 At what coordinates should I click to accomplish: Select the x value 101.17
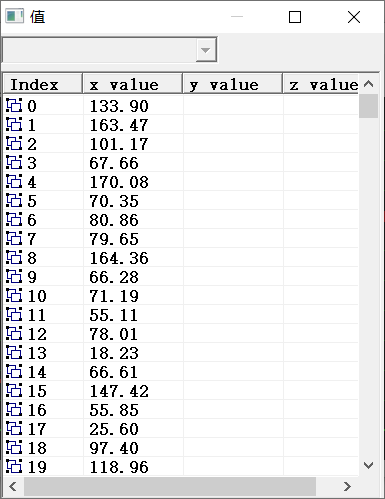pyautogui.click(x=119, y=144)
